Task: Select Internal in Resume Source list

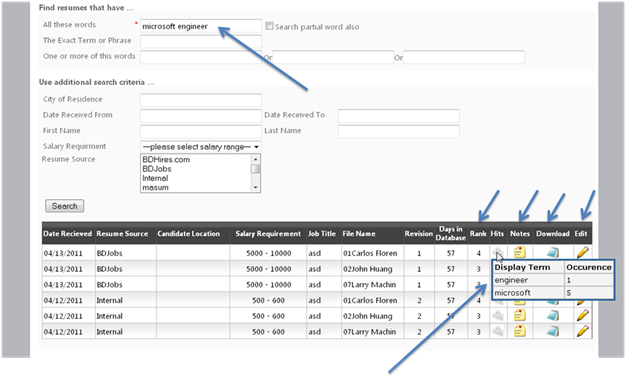Action: 155,178
